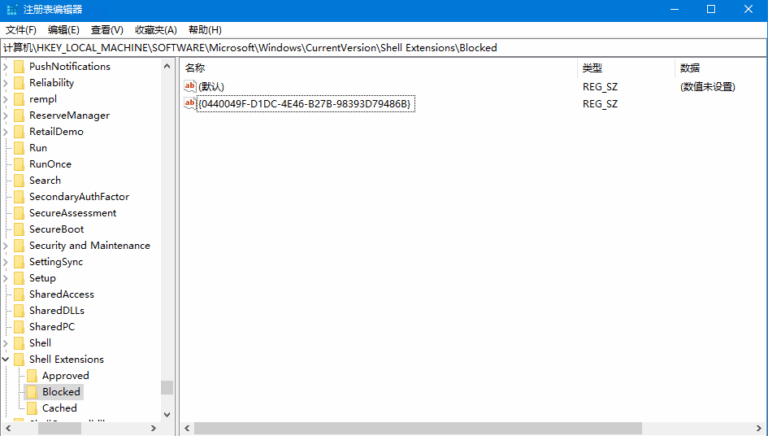
Task: Open the 收藏夹(A) menu
Action: [x=155, y=30]
